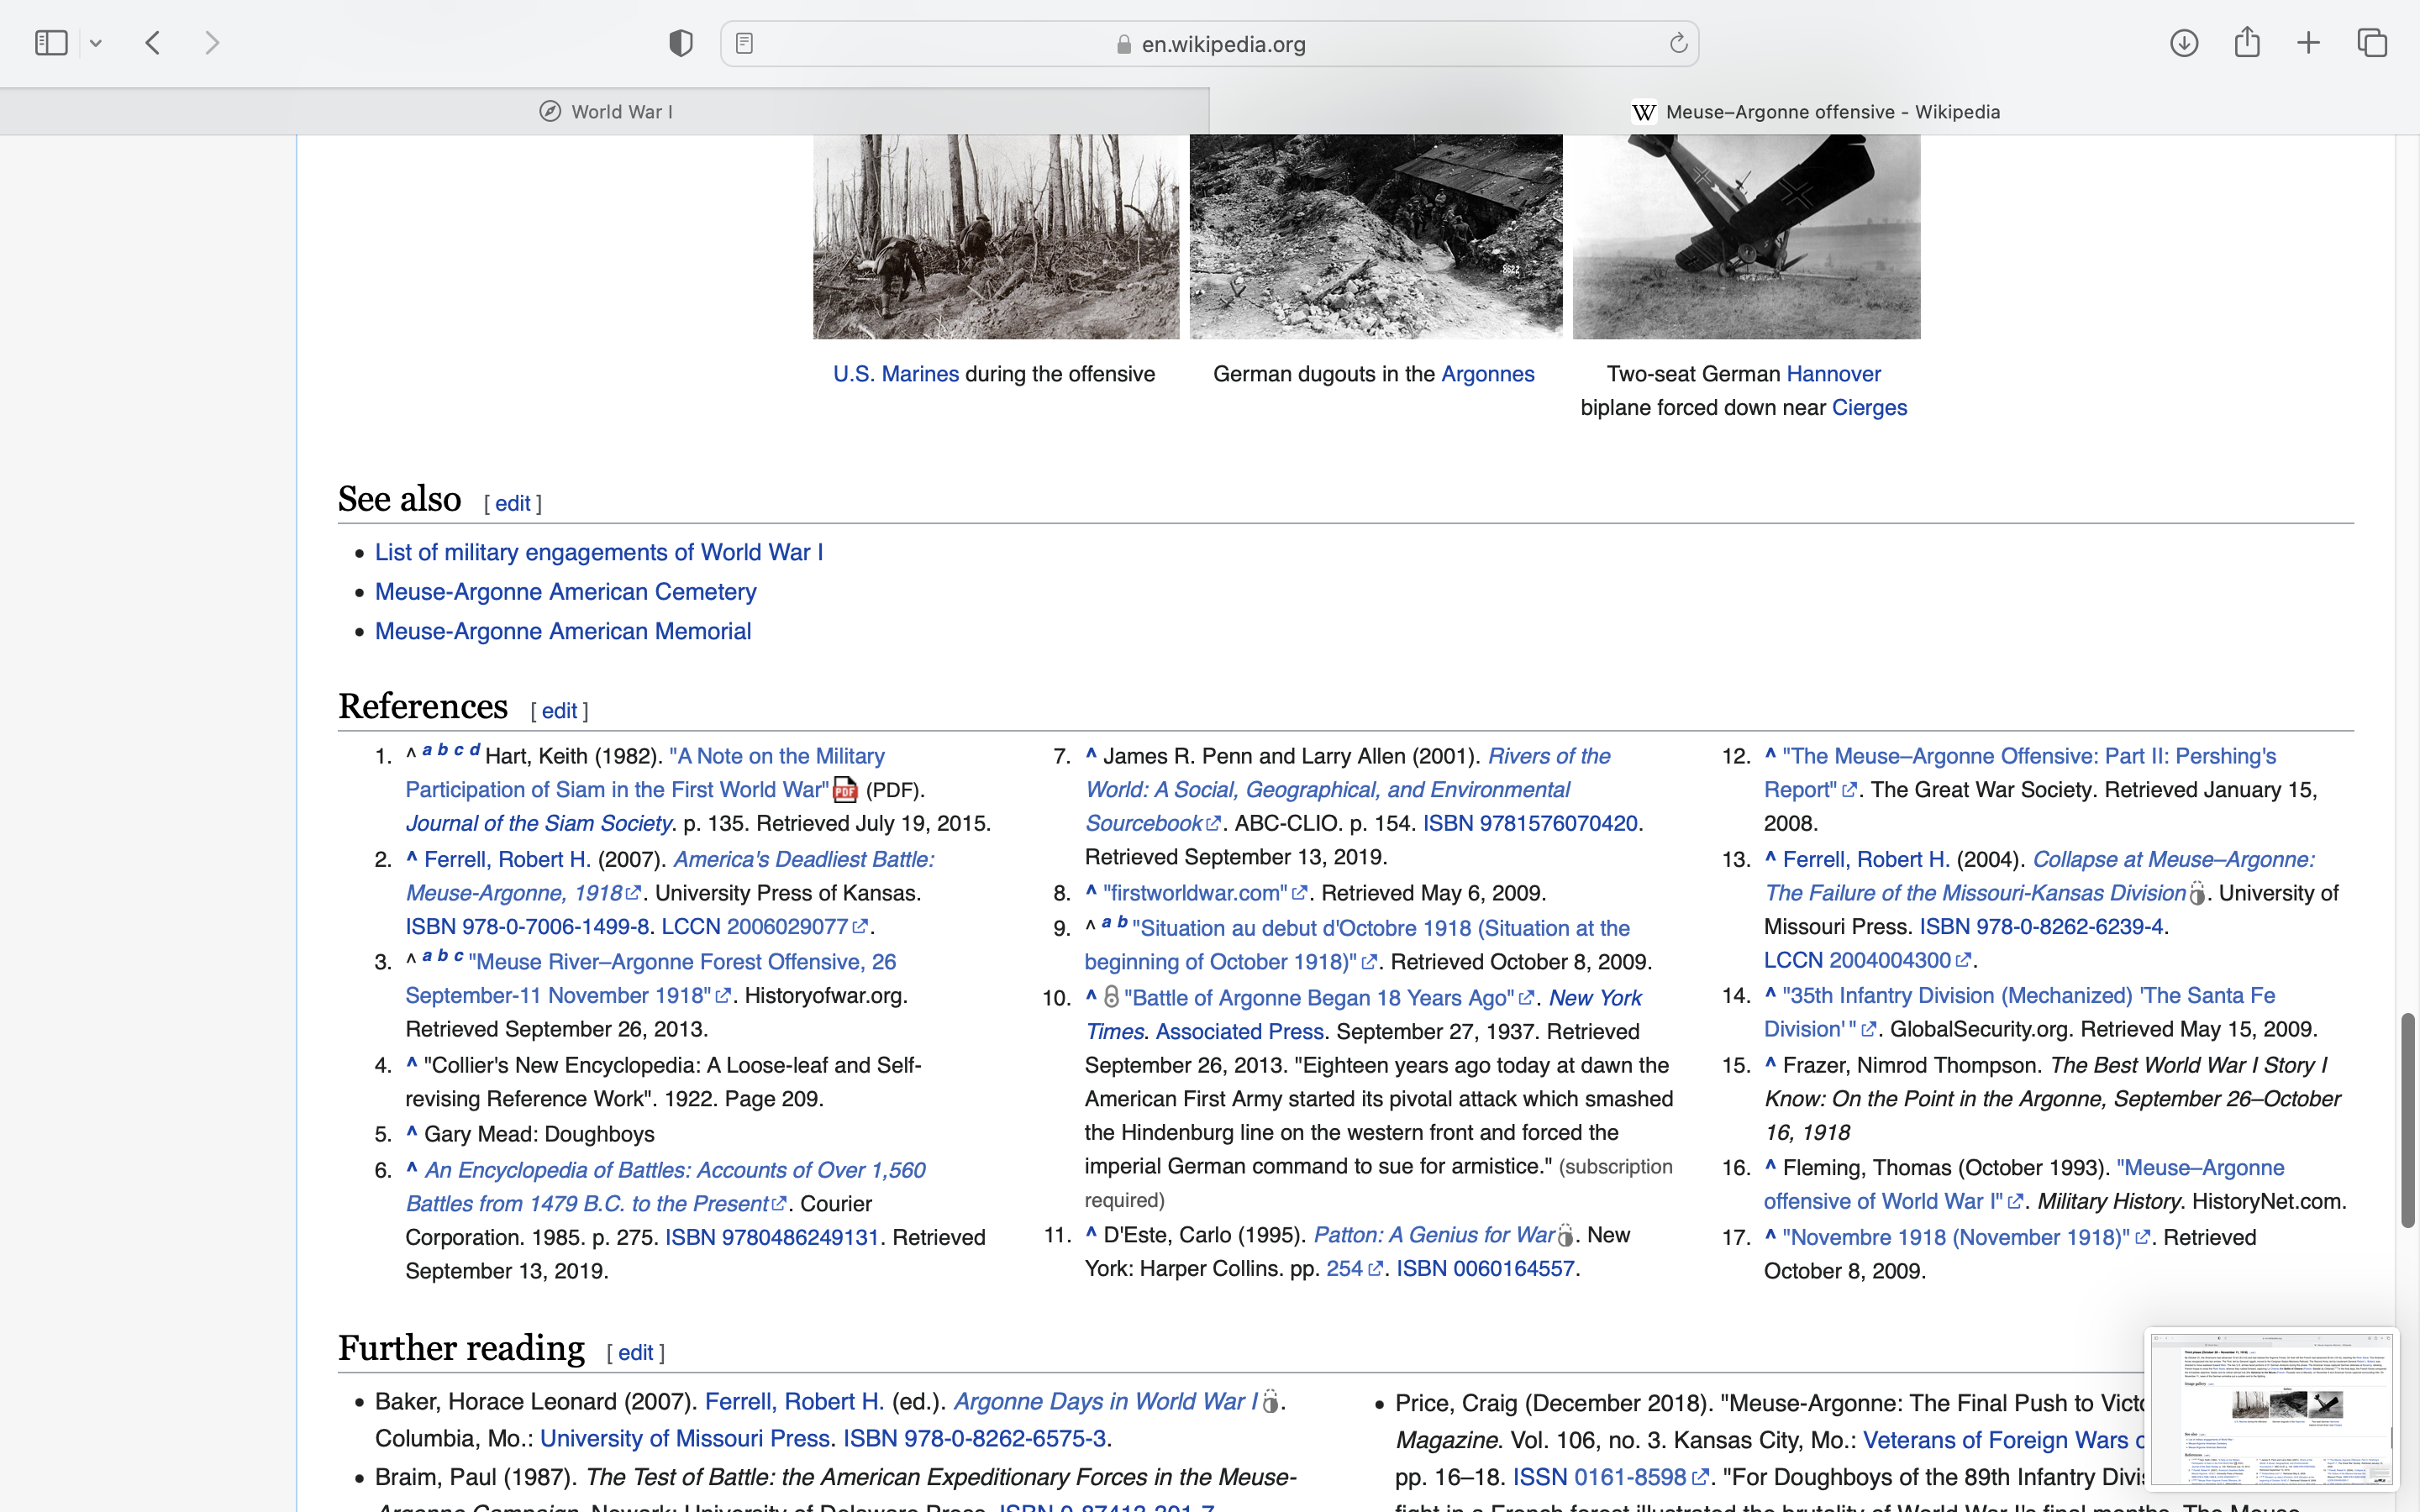
Task: Show the downloads list
Action: coord(2183,43)
